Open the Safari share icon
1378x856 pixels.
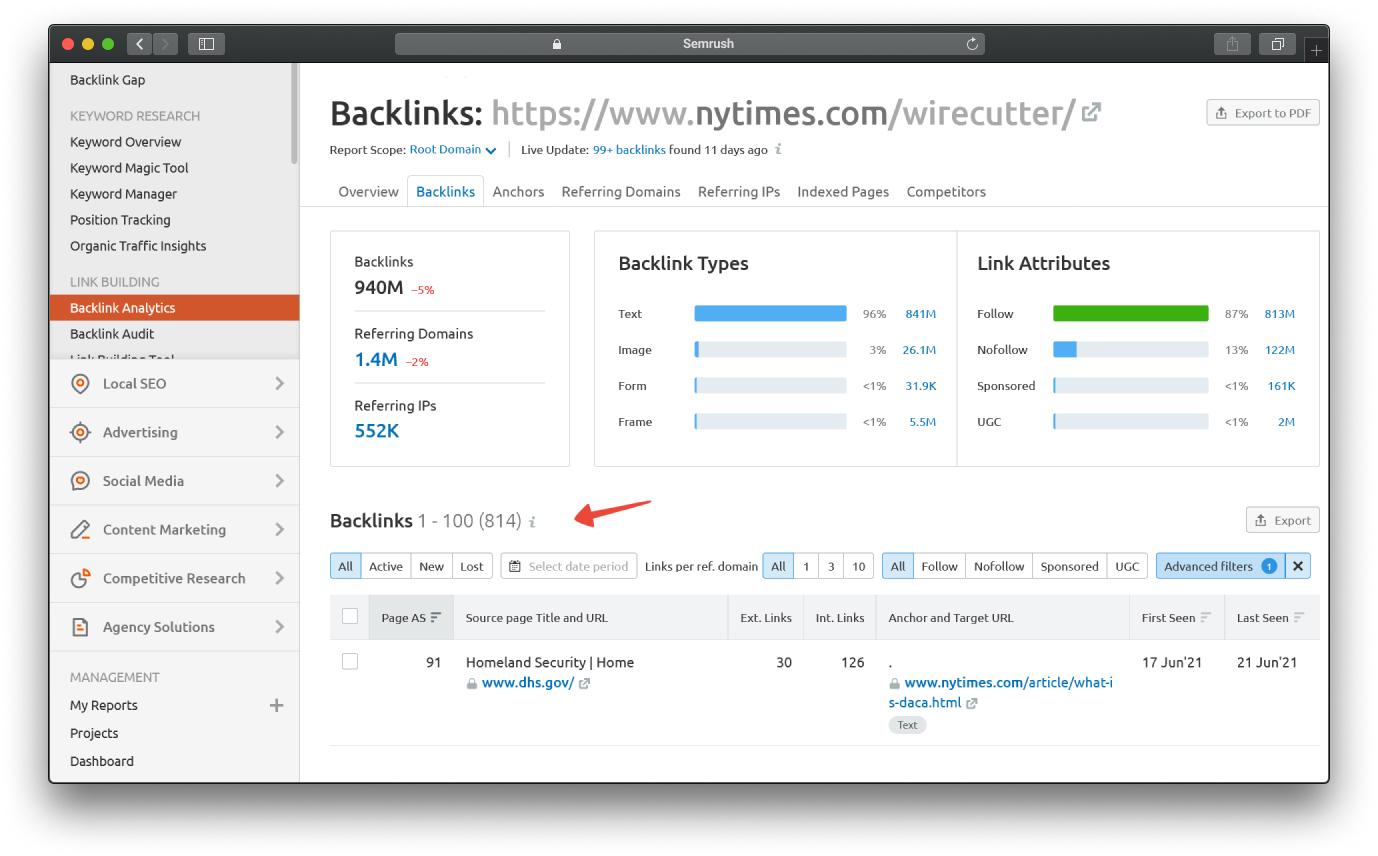point(1232,44)
